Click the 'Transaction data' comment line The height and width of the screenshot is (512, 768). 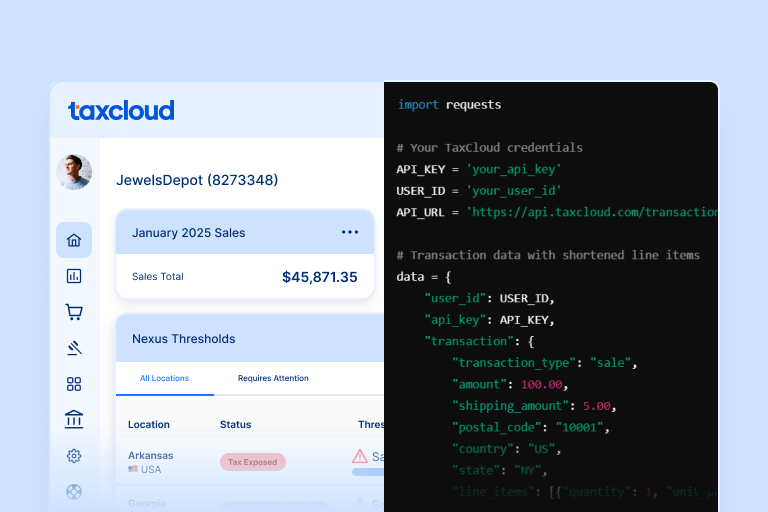point(548,255)
